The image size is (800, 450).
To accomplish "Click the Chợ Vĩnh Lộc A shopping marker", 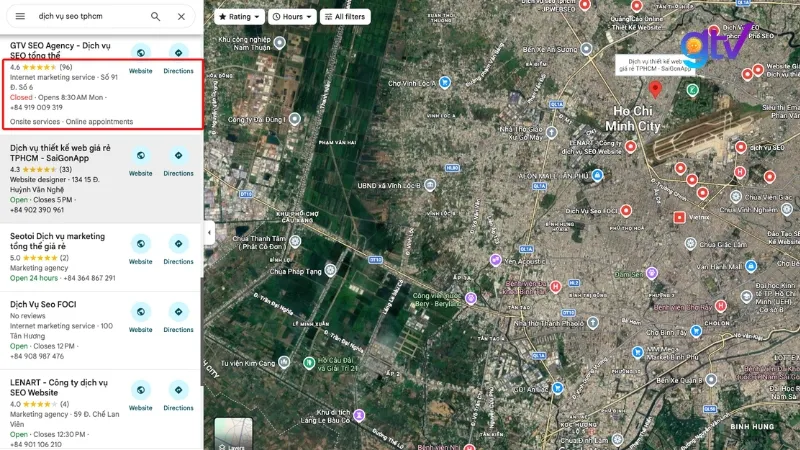I will [445, 82].
